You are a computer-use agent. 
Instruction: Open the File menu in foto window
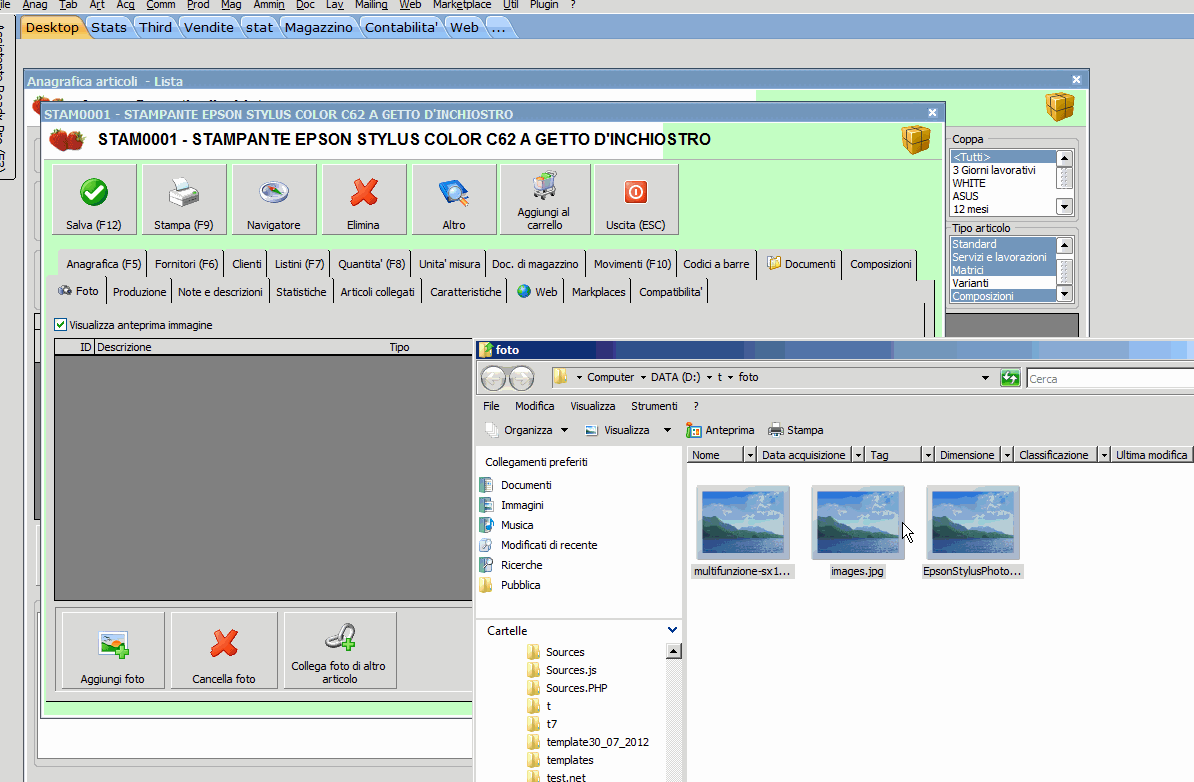491,406
